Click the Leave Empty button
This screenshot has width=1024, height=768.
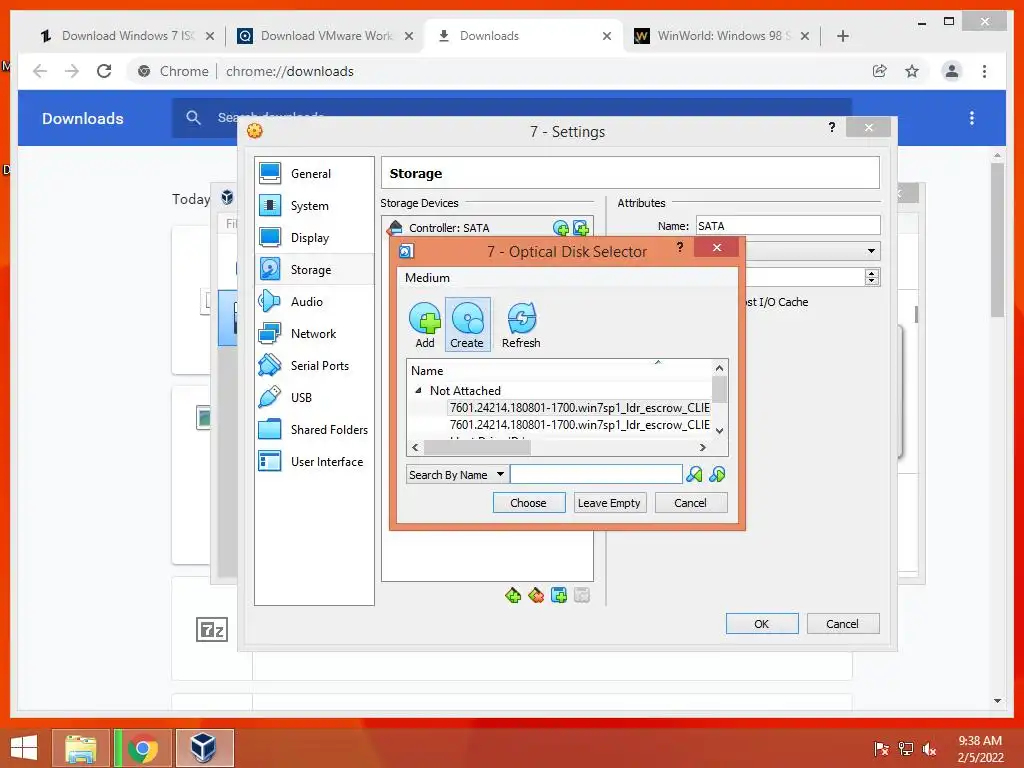[x=609, y=503]
